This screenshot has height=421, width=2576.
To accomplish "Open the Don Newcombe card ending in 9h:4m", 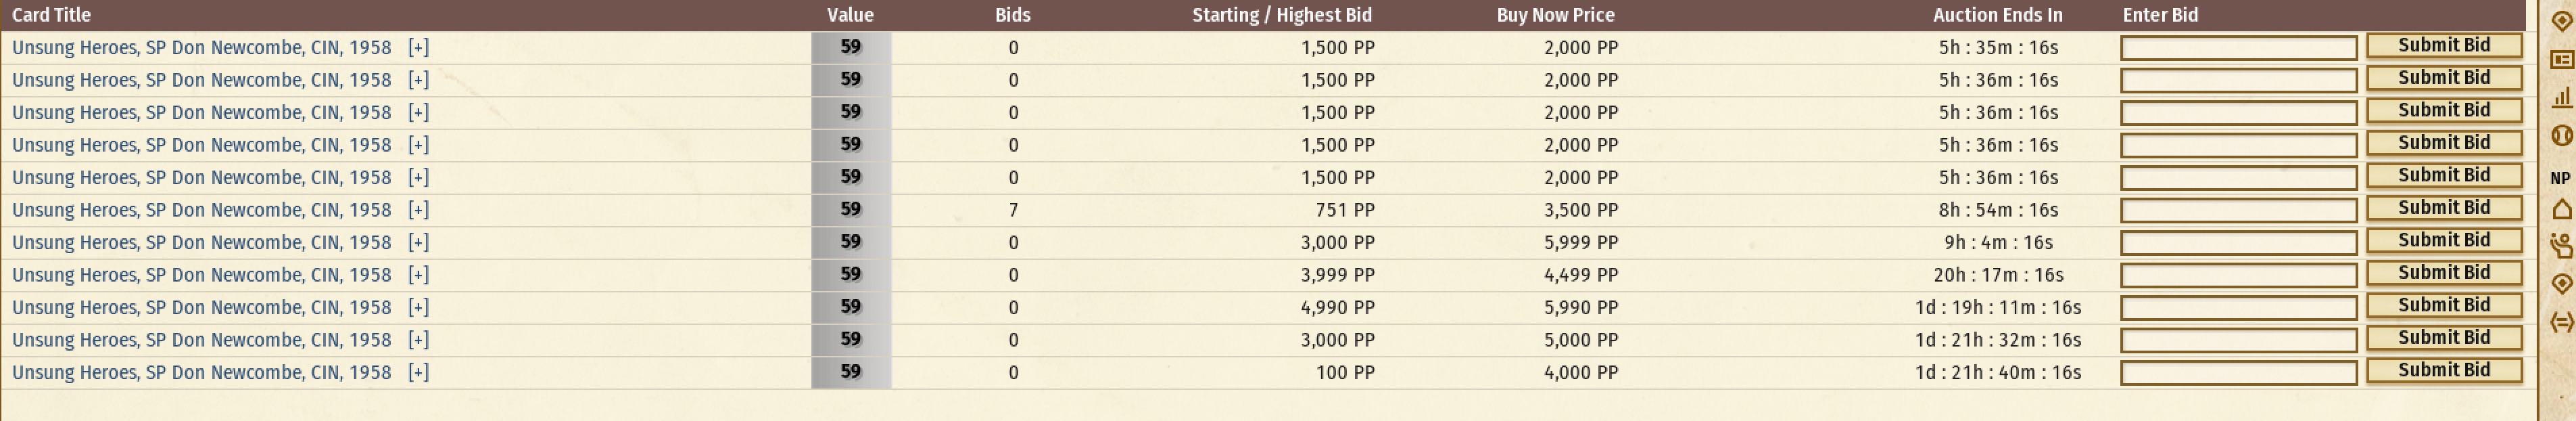I will tap(201, 242).
